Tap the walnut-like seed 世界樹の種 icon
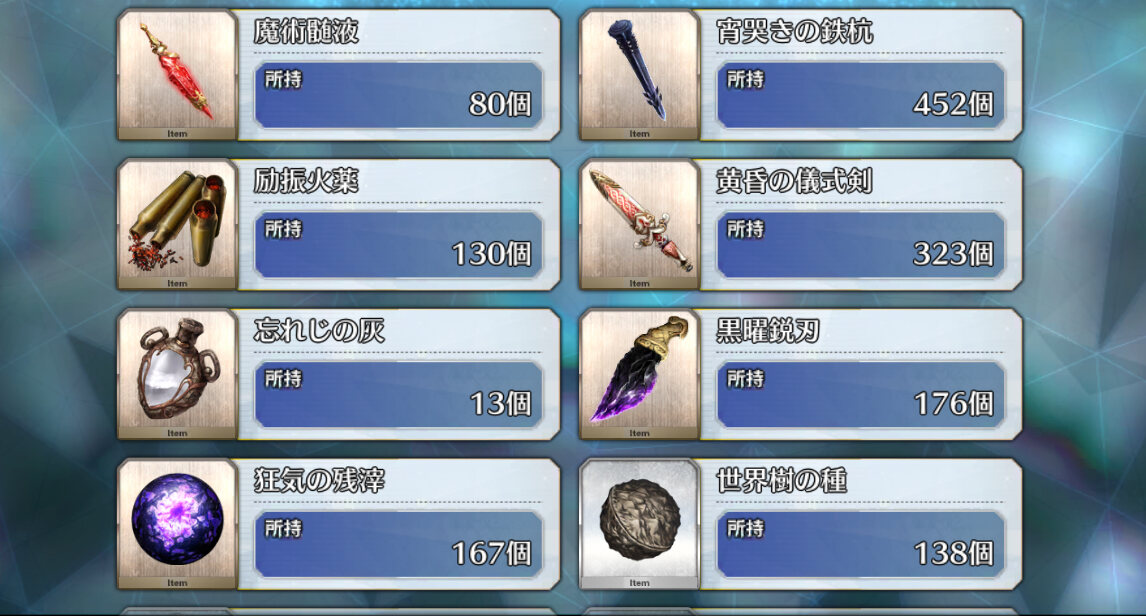Screen dimensions: 1146x616 tap(640, 524)
